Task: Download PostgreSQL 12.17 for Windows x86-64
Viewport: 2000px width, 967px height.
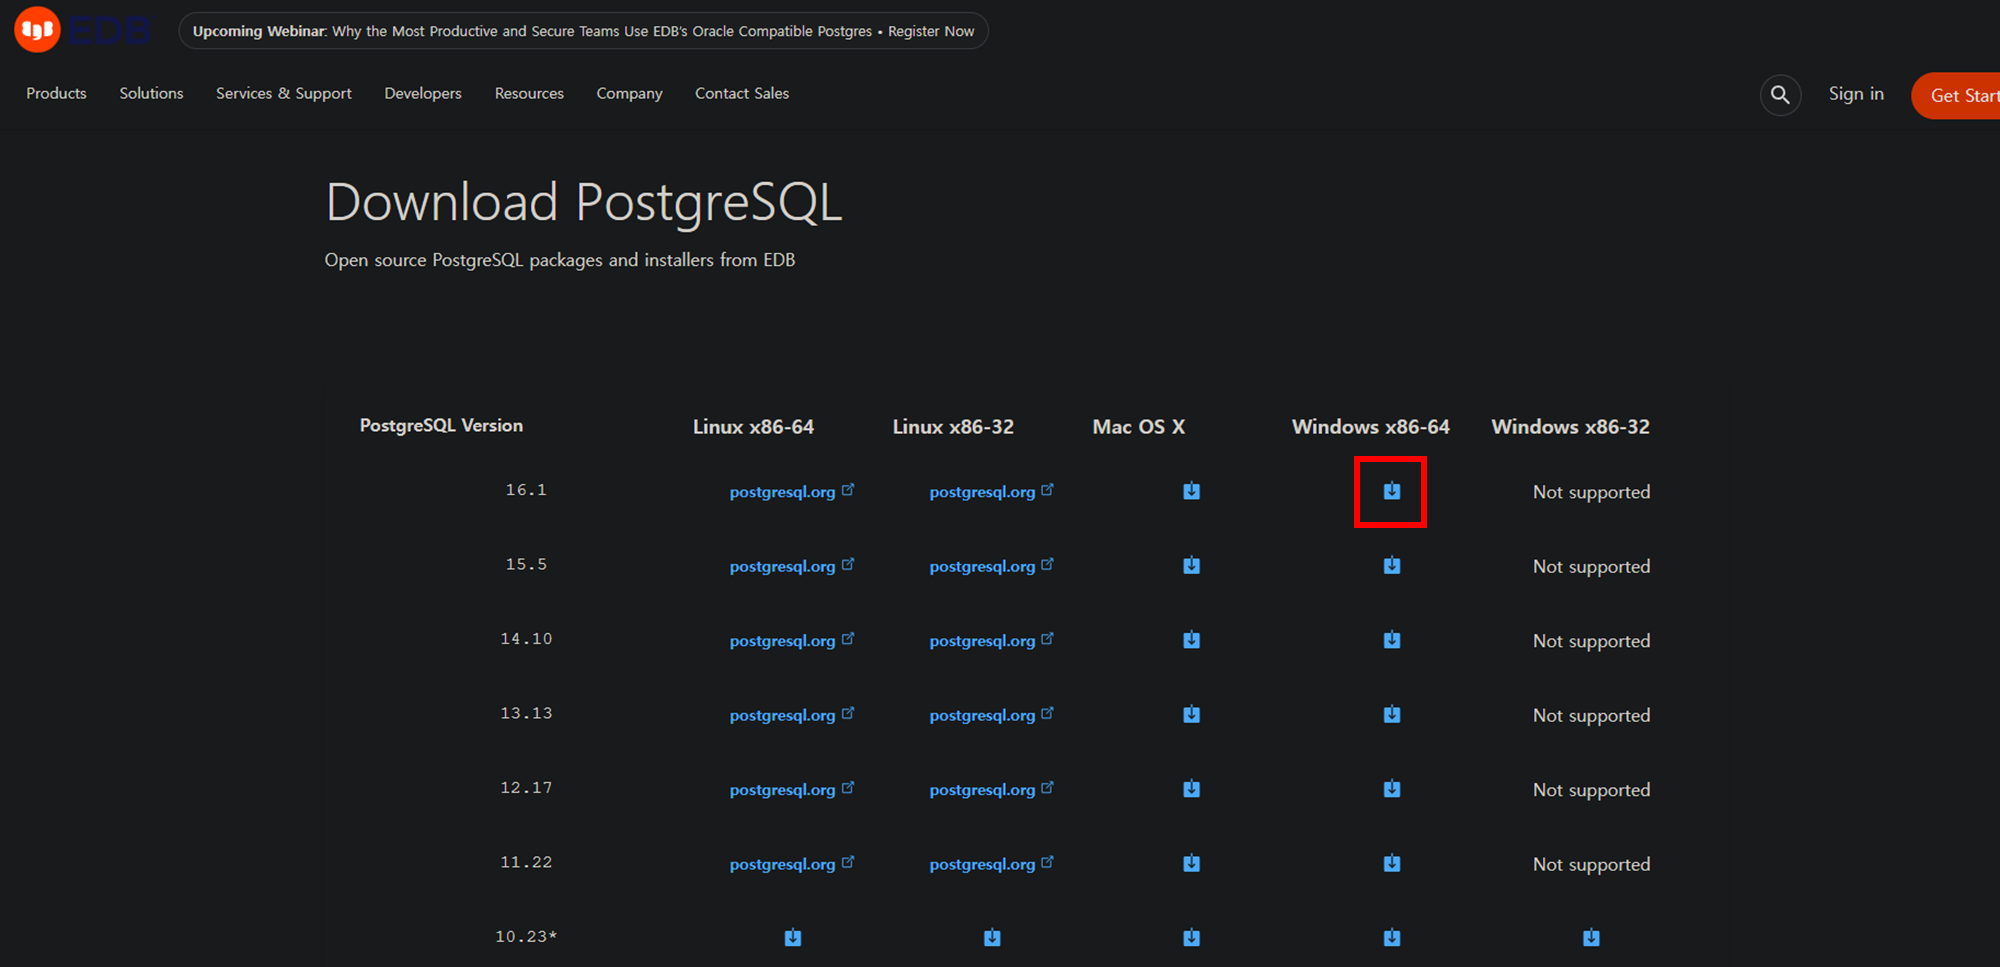Action: pos(1391,789)
